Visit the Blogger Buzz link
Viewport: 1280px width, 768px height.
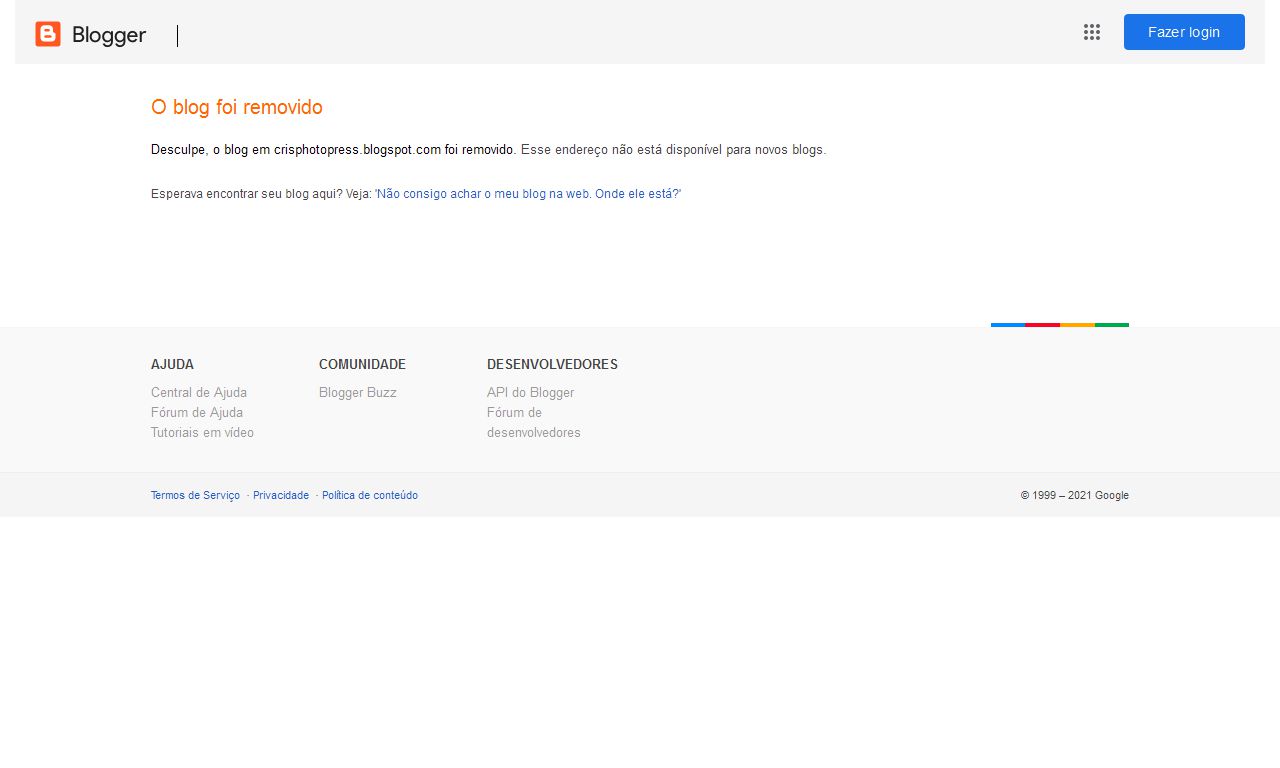358,393
